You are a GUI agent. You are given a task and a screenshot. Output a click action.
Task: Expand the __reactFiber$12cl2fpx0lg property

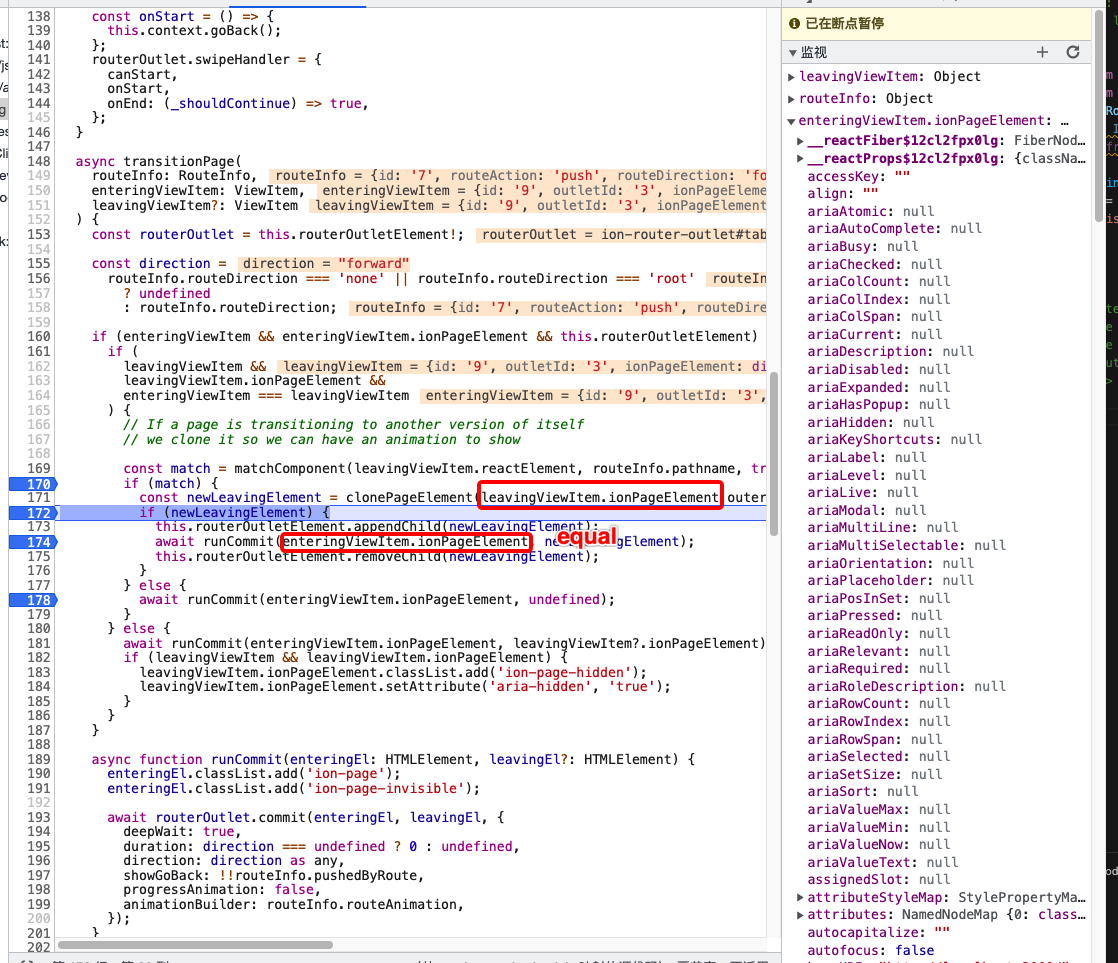point(800,141)
